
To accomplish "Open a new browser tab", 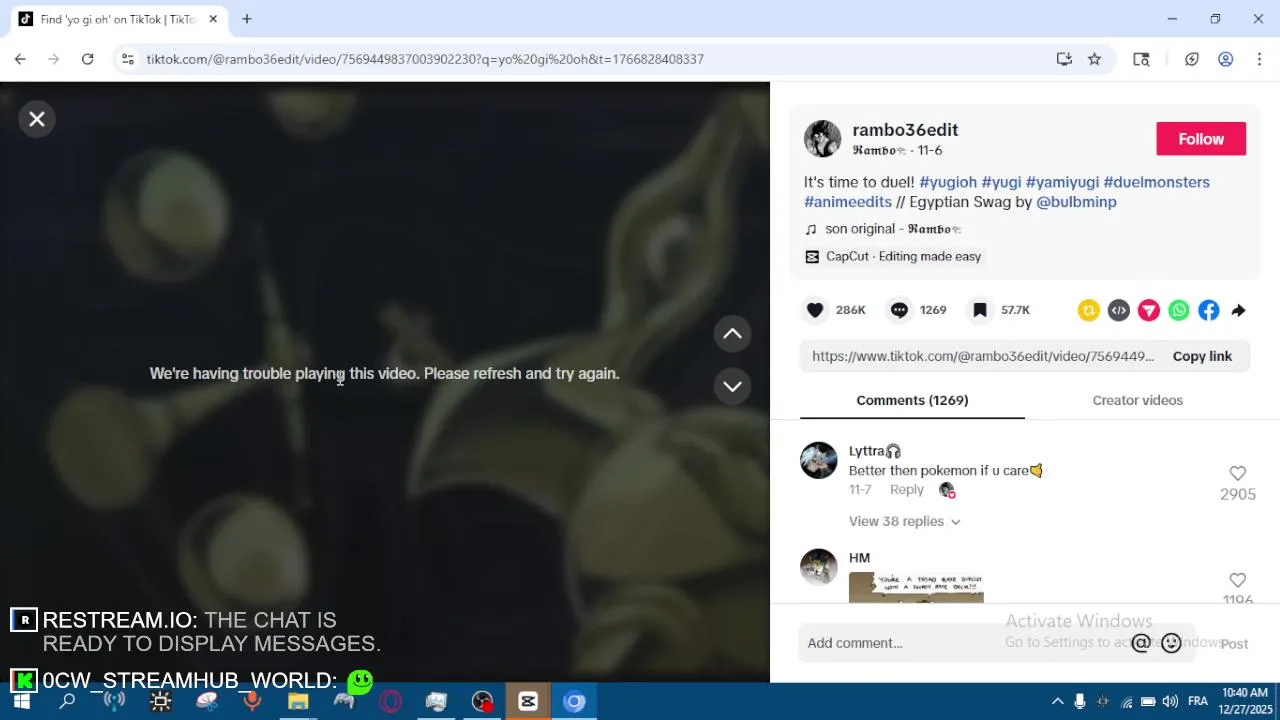I will (x=247, y=19).
